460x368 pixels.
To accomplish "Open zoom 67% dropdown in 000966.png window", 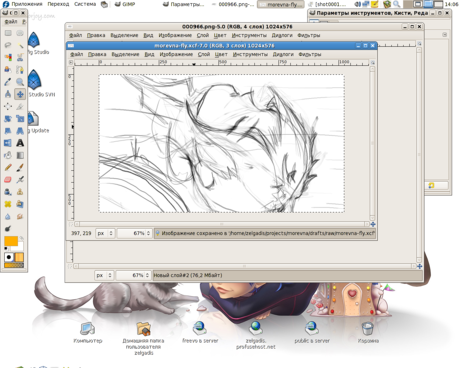I will (x=134, y=275).
